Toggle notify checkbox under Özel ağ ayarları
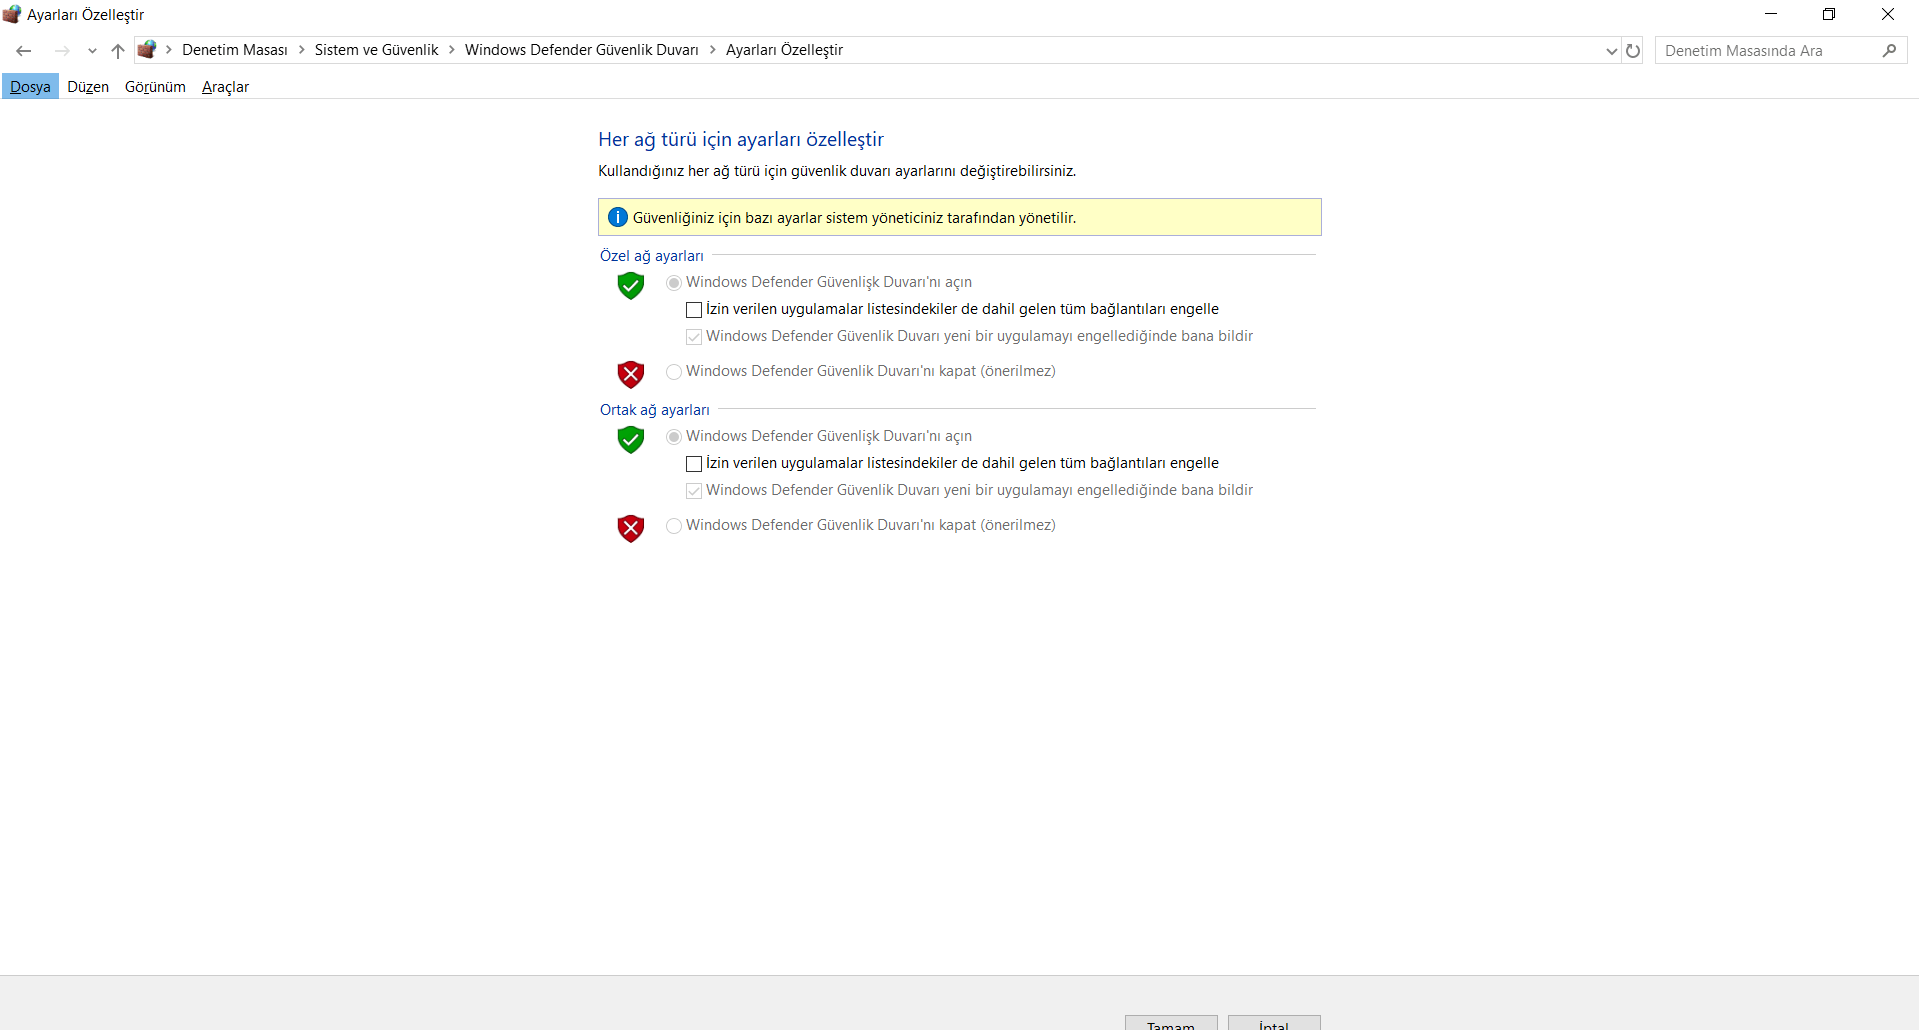The width and height of the screenshot is (1919, 1030). point(694,337)
